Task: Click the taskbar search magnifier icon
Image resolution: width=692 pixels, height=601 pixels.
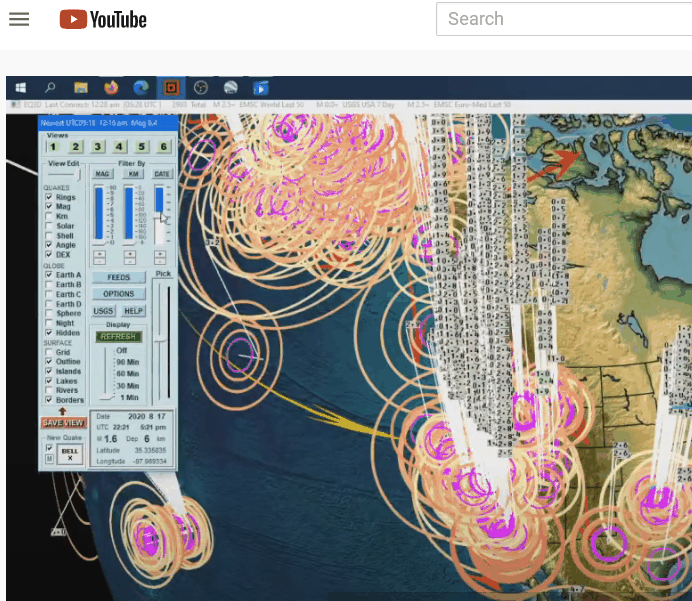Action: pyautogui.click(x=51, y=87)
